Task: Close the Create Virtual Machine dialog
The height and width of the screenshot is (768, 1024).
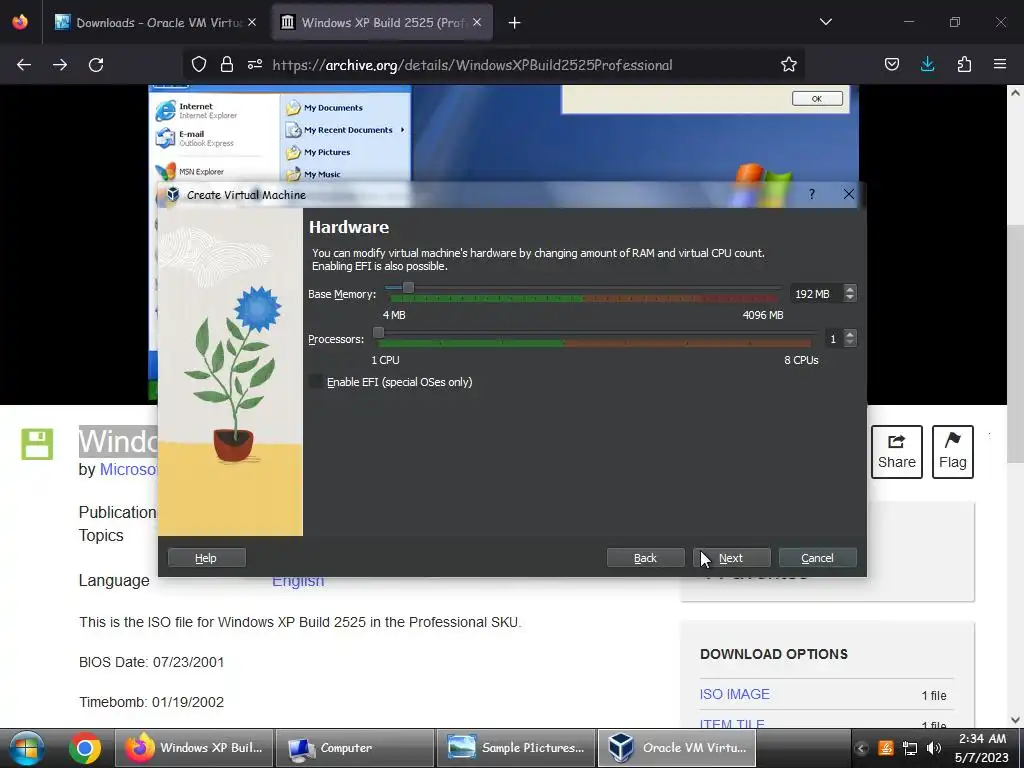Action: (x=848, y=194)
